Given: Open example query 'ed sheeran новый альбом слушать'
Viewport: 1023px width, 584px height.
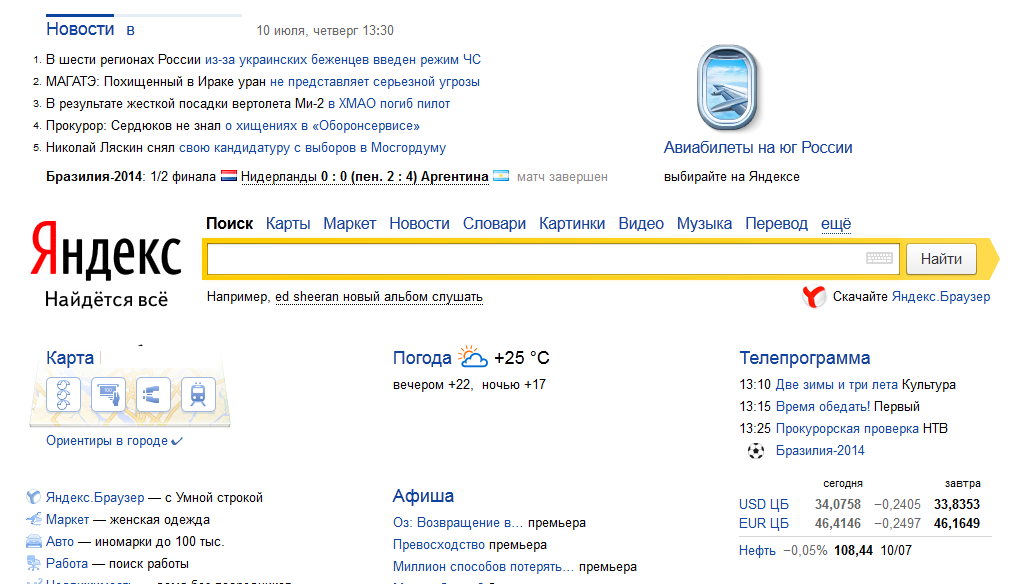Looking at the screenshot, I should click(x=379, y=297).
